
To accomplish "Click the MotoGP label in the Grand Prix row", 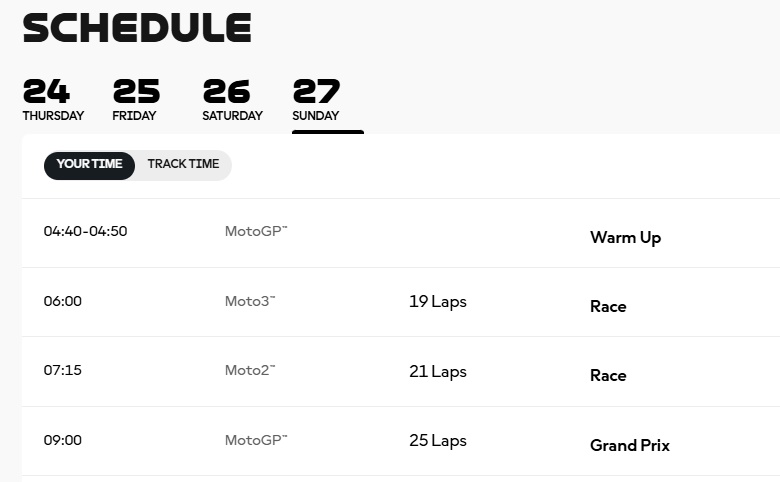I will (255, 440).
